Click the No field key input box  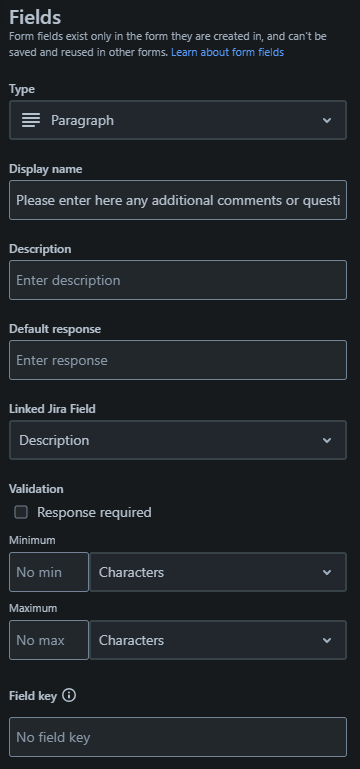[x=178, y=737]
